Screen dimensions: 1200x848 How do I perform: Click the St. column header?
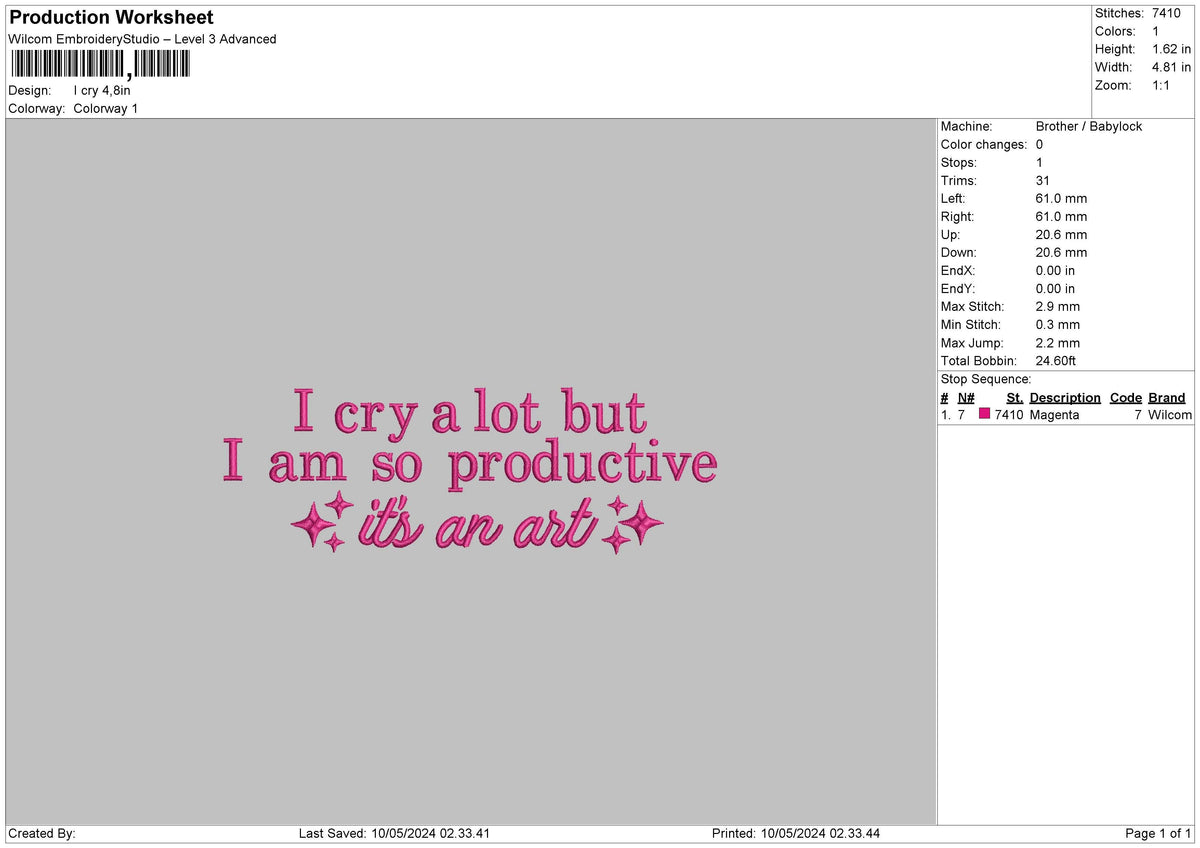[1014, 397]
